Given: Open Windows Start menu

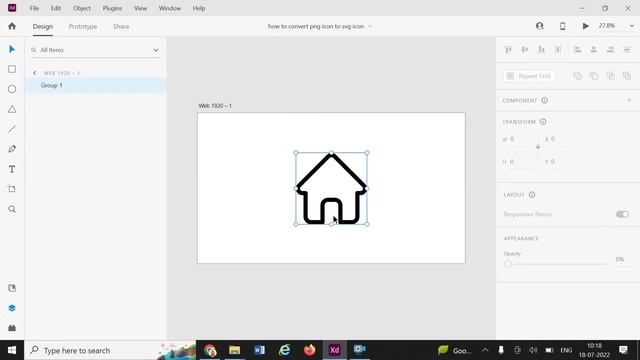Looking at the screenshot, I should 12,350.
